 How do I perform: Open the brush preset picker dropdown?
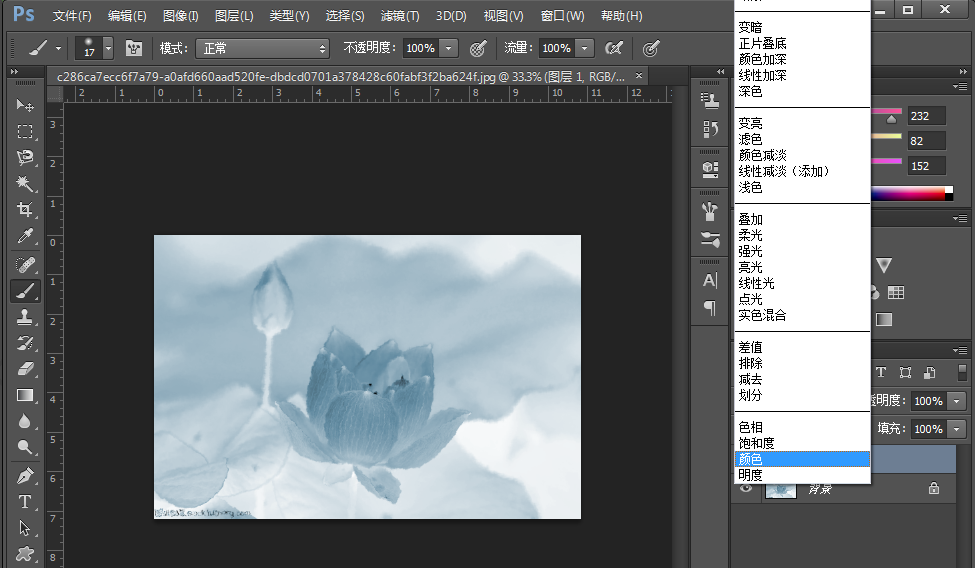[108, 48]
